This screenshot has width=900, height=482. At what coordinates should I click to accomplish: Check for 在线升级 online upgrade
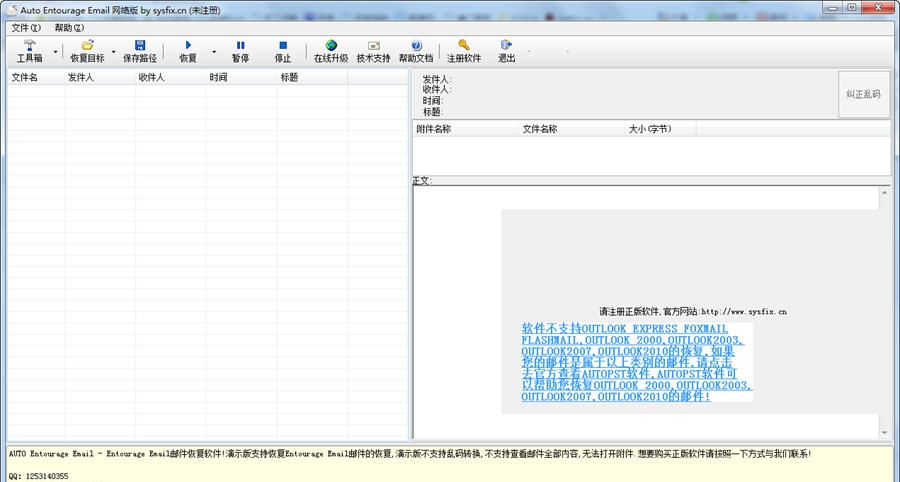[331, 51]
